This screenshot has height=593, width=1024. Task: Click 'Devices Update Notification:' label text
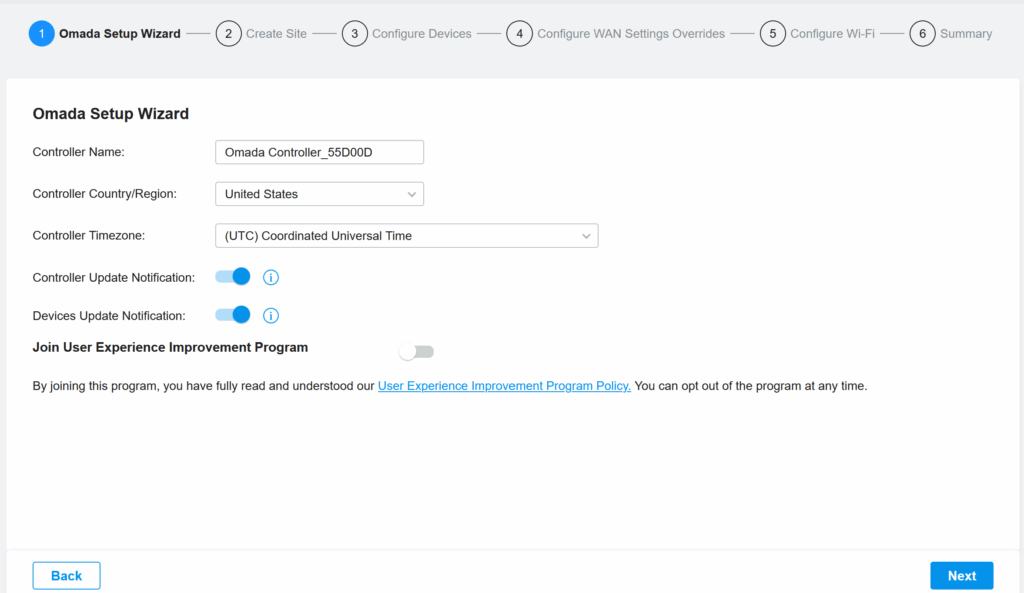tap(109, 315)
